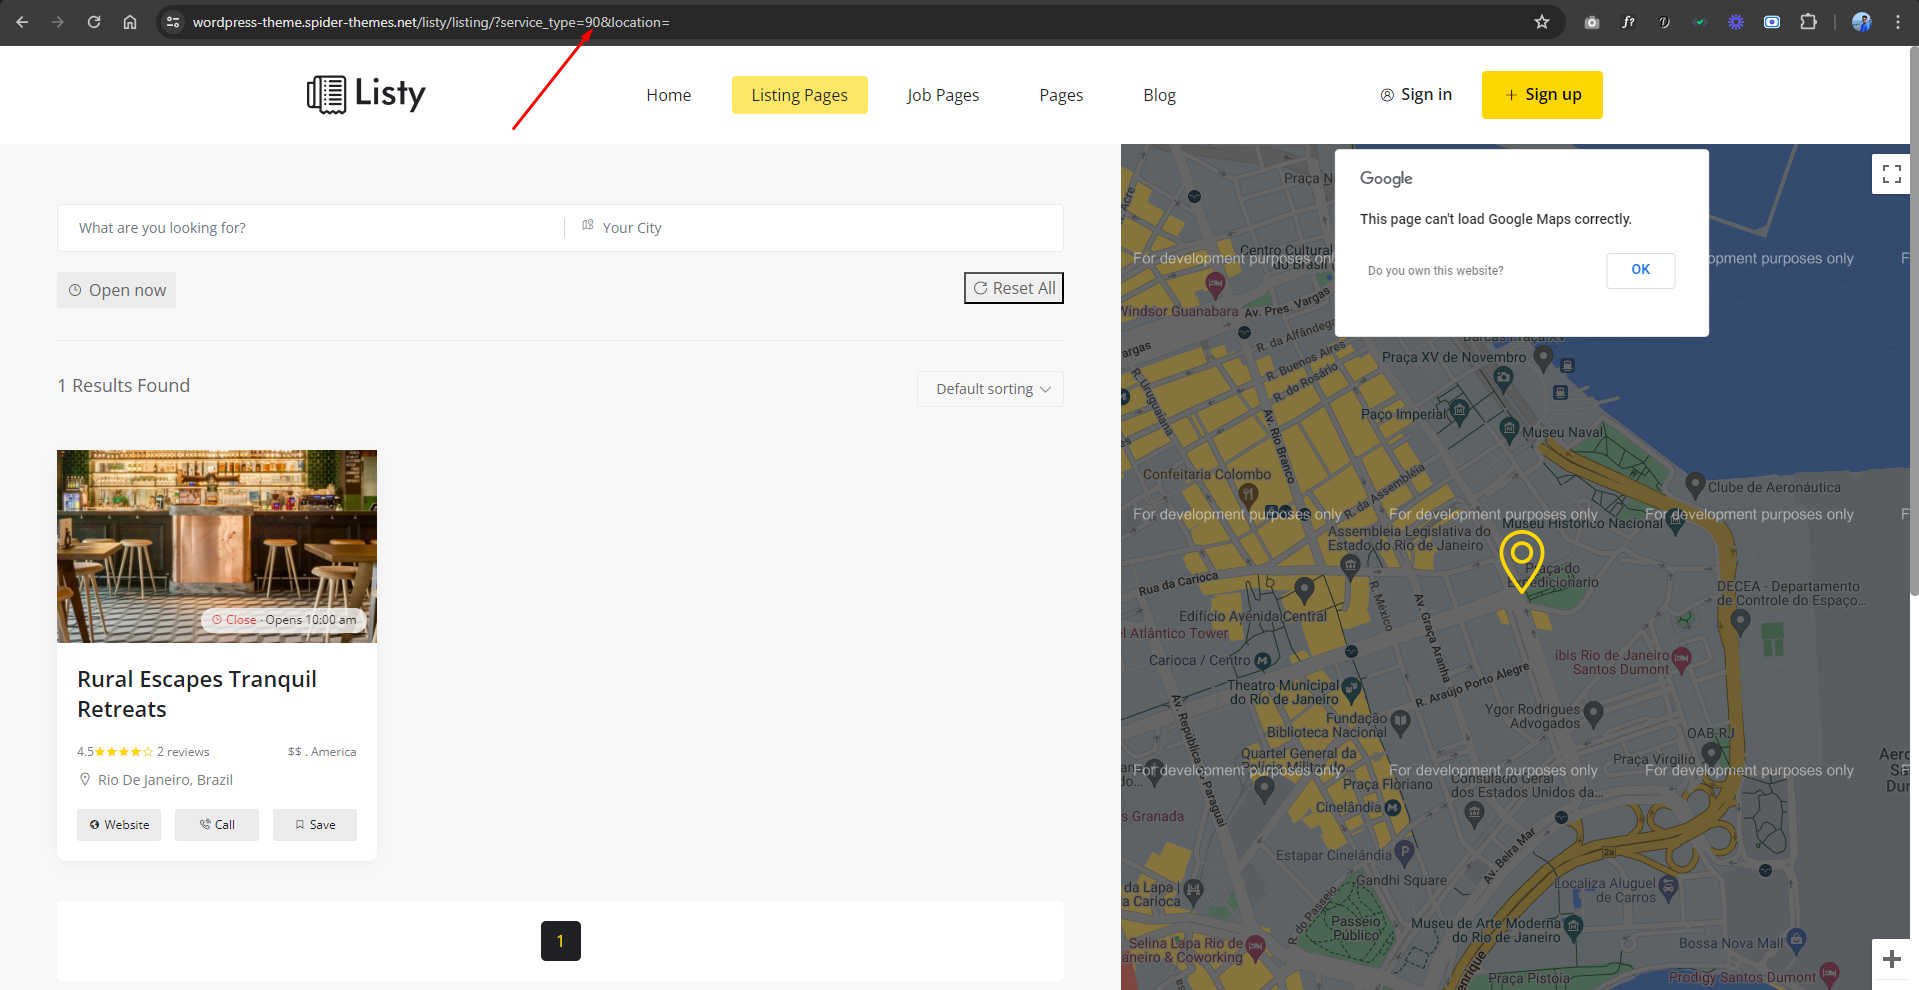Click the Call button on listing card
1919x990 pixels.
tap(217, 825)
